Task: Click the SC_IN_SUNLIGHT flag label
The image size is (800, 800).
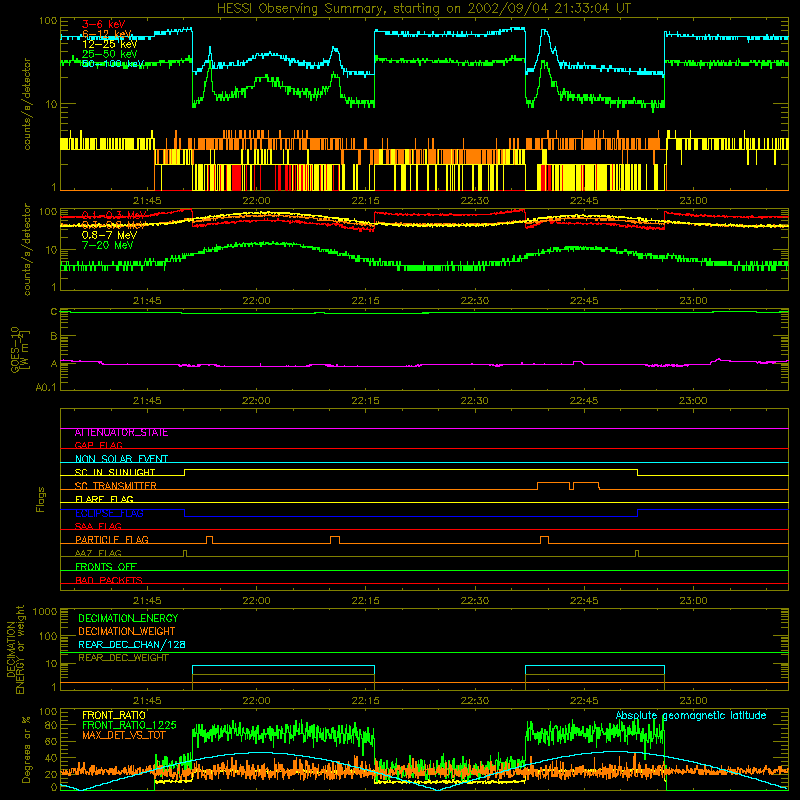Action: pos(115,472)
